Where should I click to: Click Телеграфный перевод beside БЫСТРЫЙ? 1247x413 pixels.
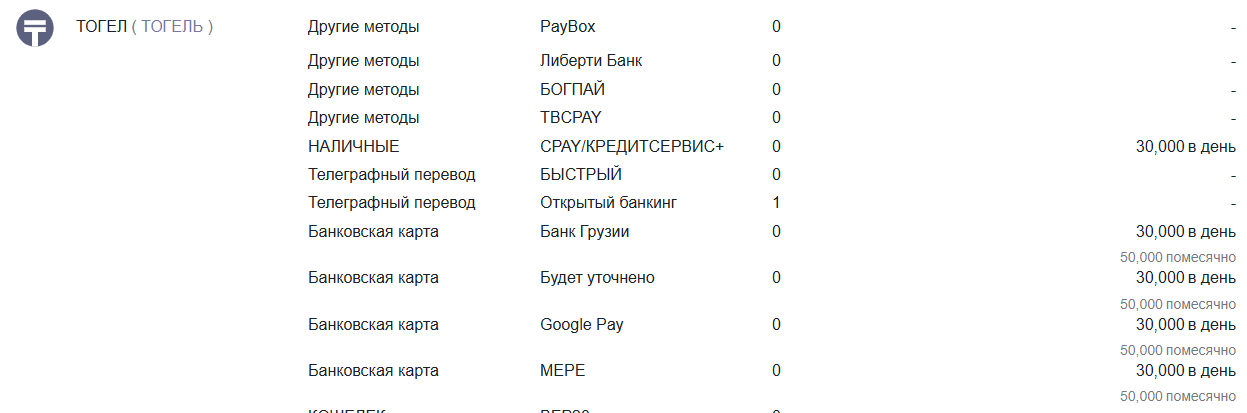tap(391, 175)
